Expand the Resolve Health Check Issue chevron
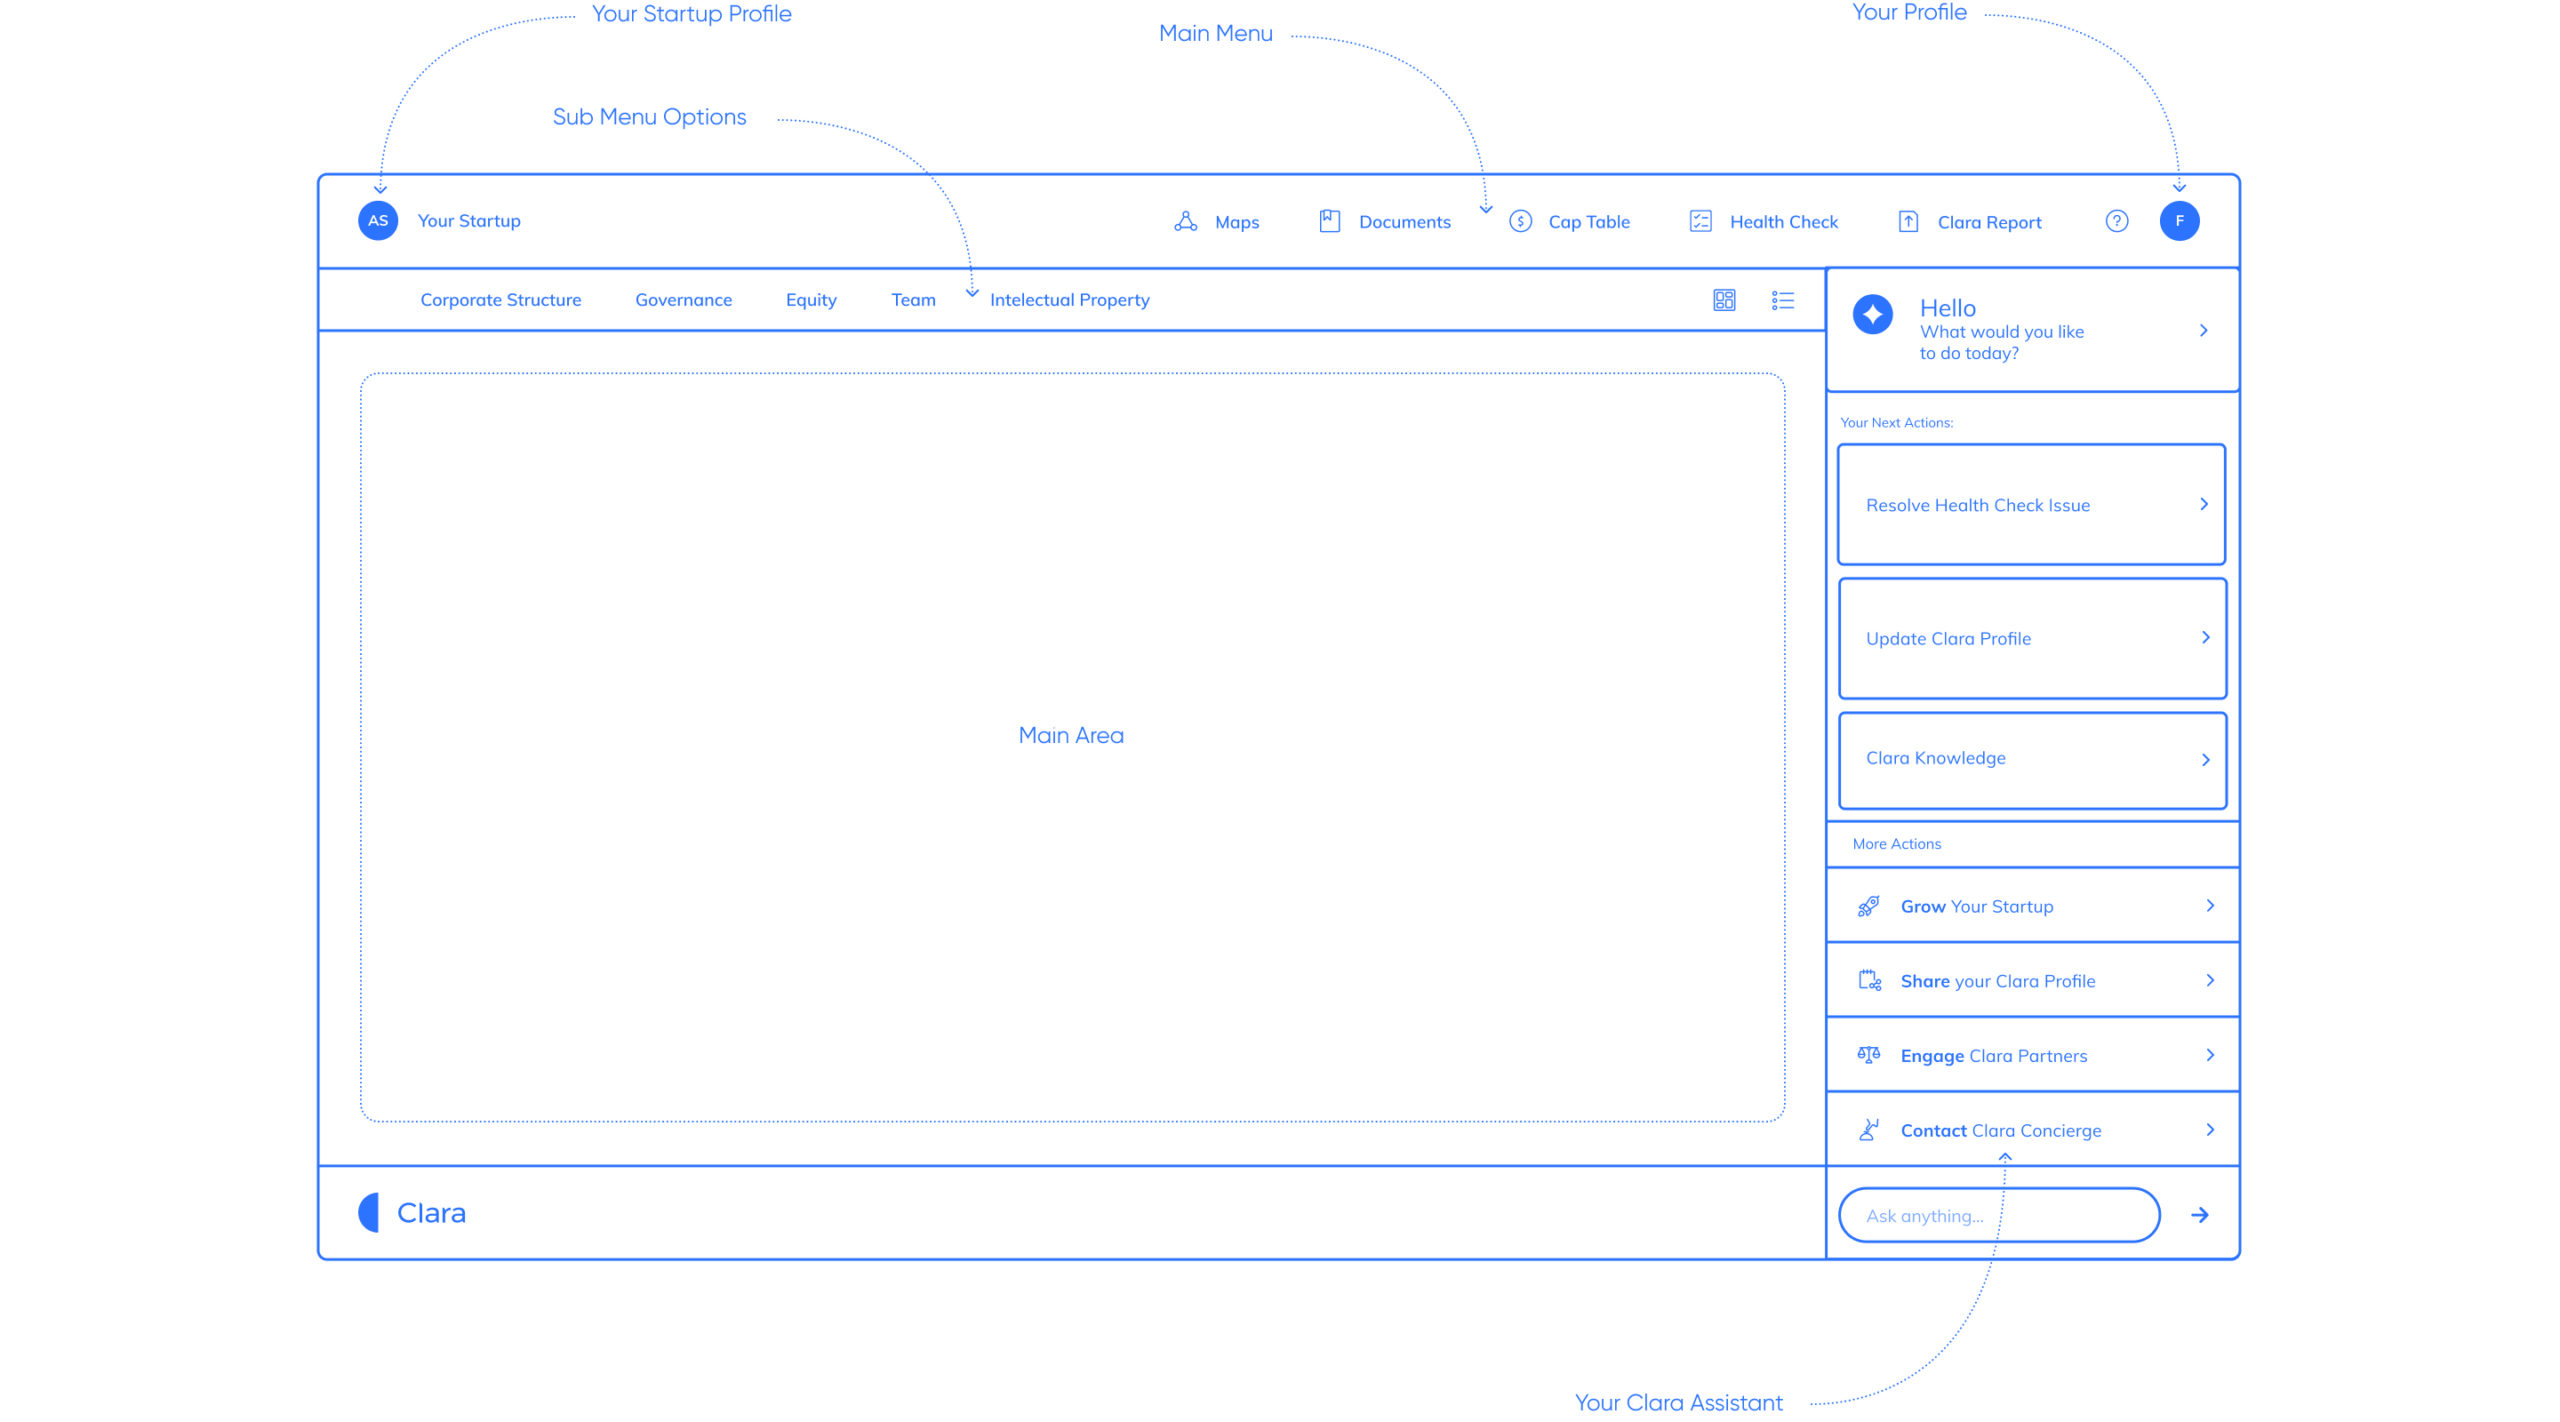The height and width of the screenshot is (1422, 2560). click(2204, 504)
